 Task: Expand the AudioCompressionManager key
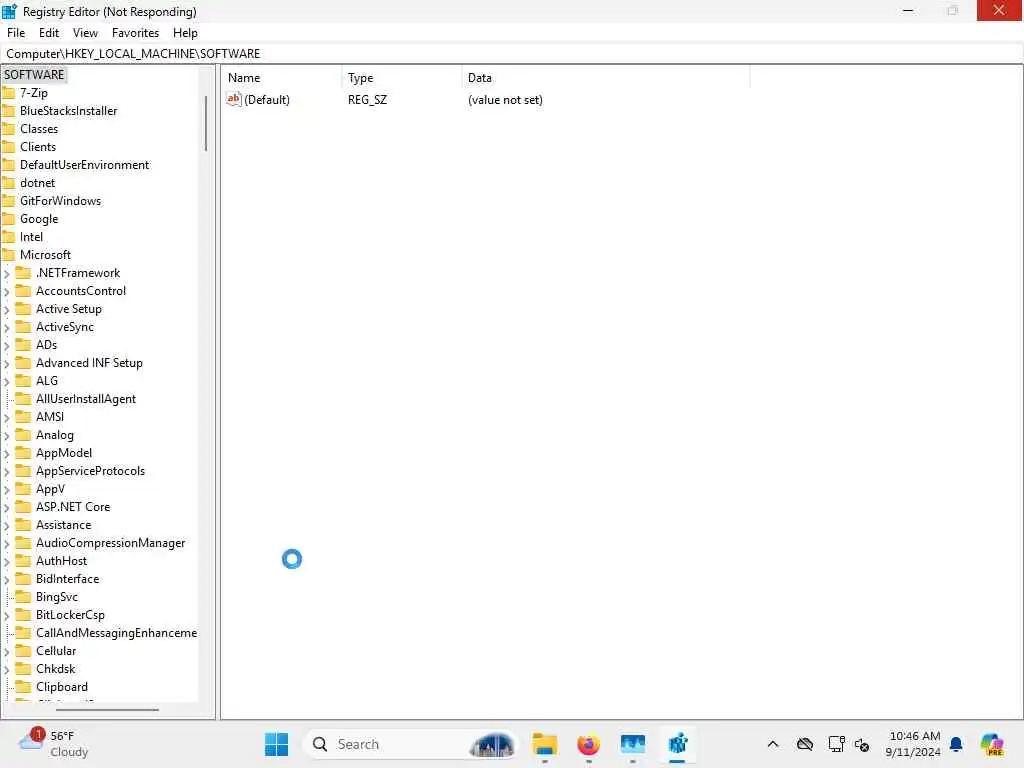click(7, 543)
